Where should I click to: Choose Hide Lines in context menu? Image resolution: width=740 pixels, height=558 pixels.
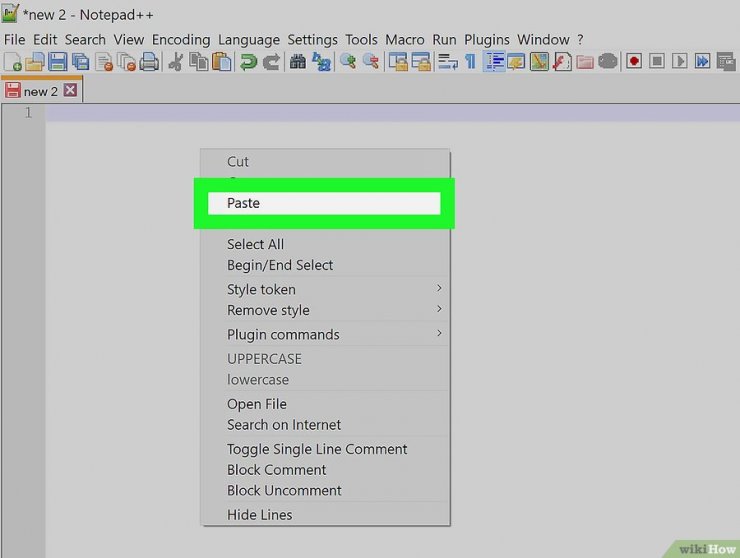click(326, 514)
